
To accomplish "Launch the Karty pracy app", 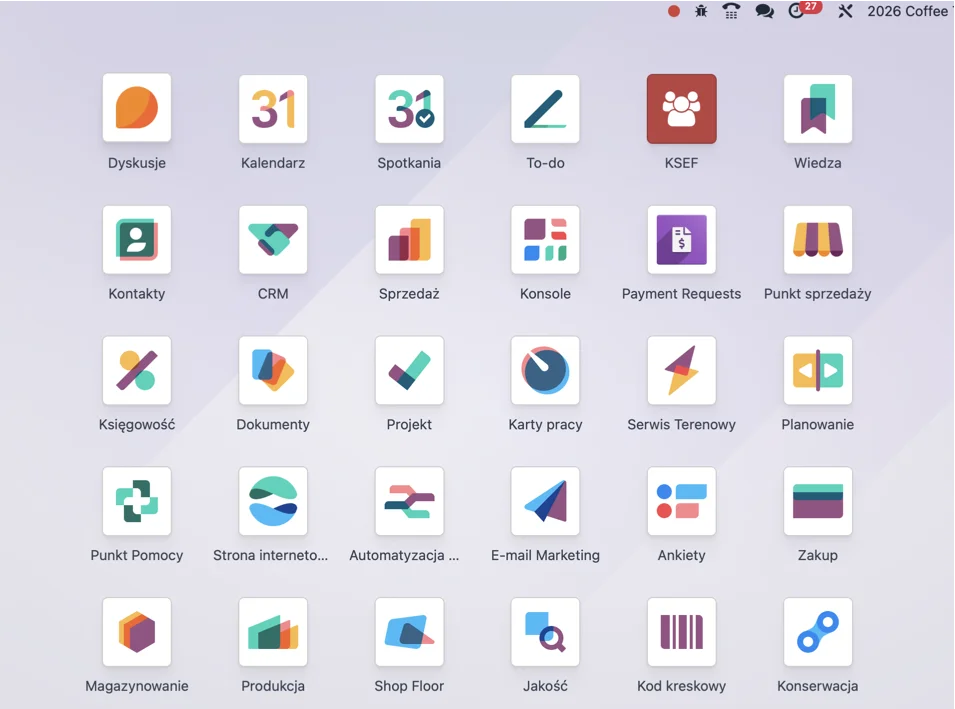I will pyautogui.click(x=545, y=370).
